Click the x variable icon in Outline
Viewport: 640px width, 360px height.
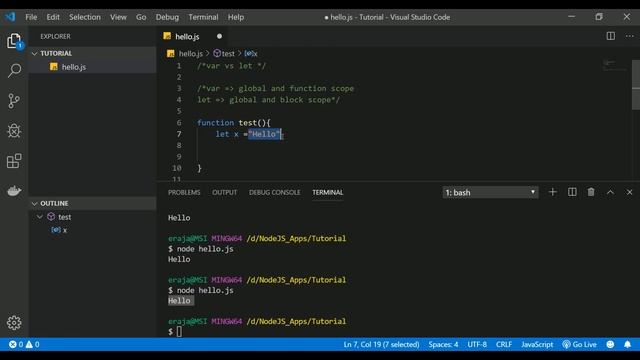click(x=56, y=230)
